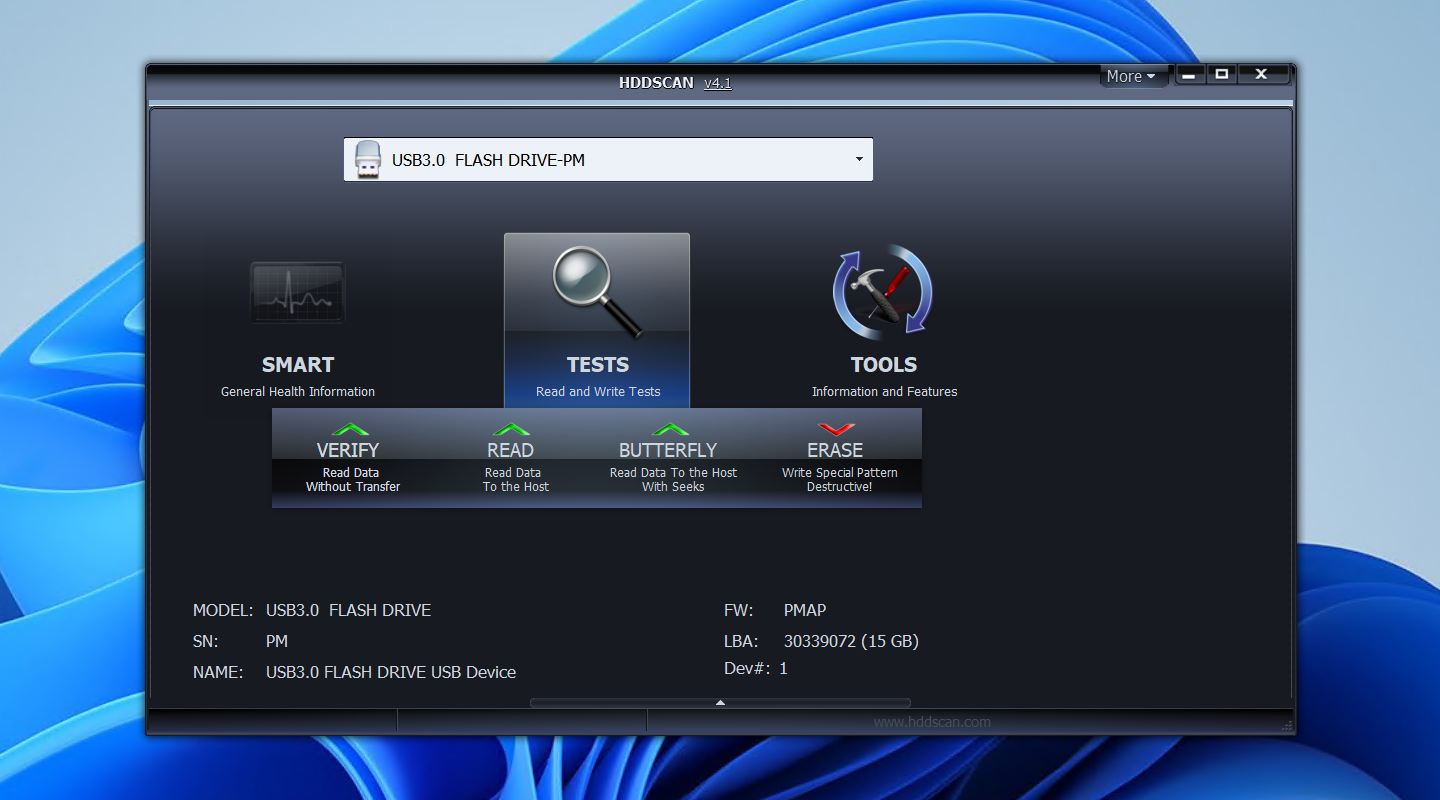Open the drive selection dropdown
This screenshot has height=800, width=1440.
857,158
